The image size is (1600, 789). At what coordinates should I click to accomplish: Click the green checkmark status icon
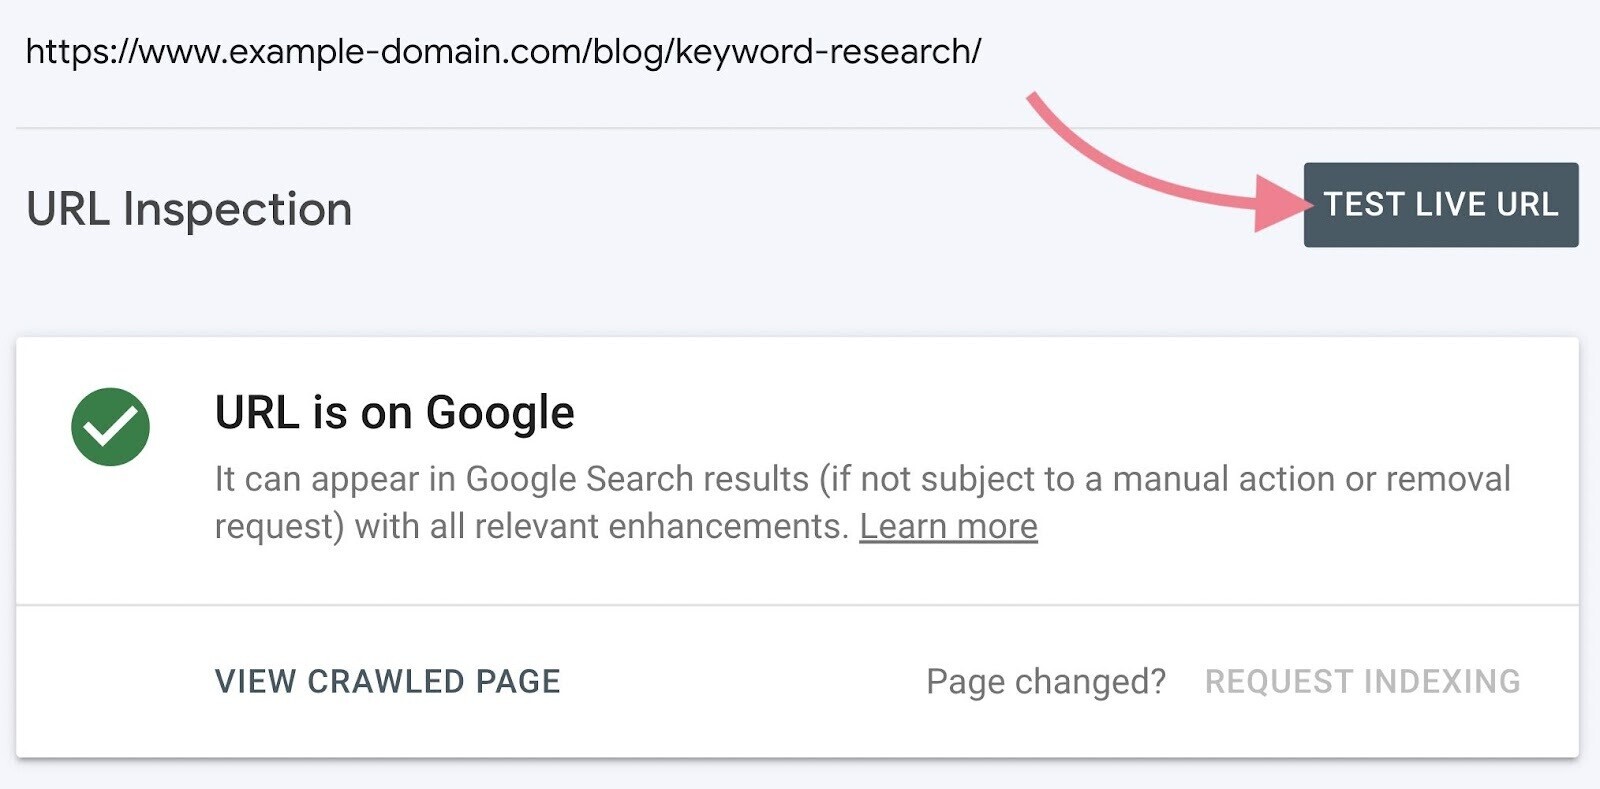[111, 427]
